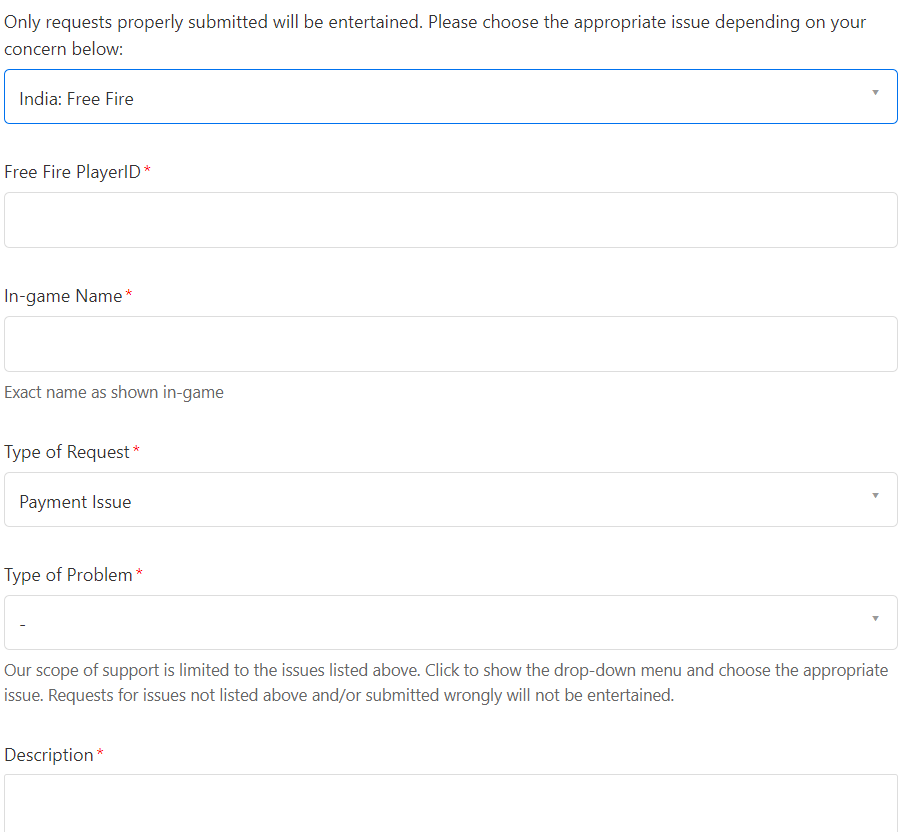Click the Type of Problem label
The width and height of the screenshot is (923, 832).
coord(68,575)
